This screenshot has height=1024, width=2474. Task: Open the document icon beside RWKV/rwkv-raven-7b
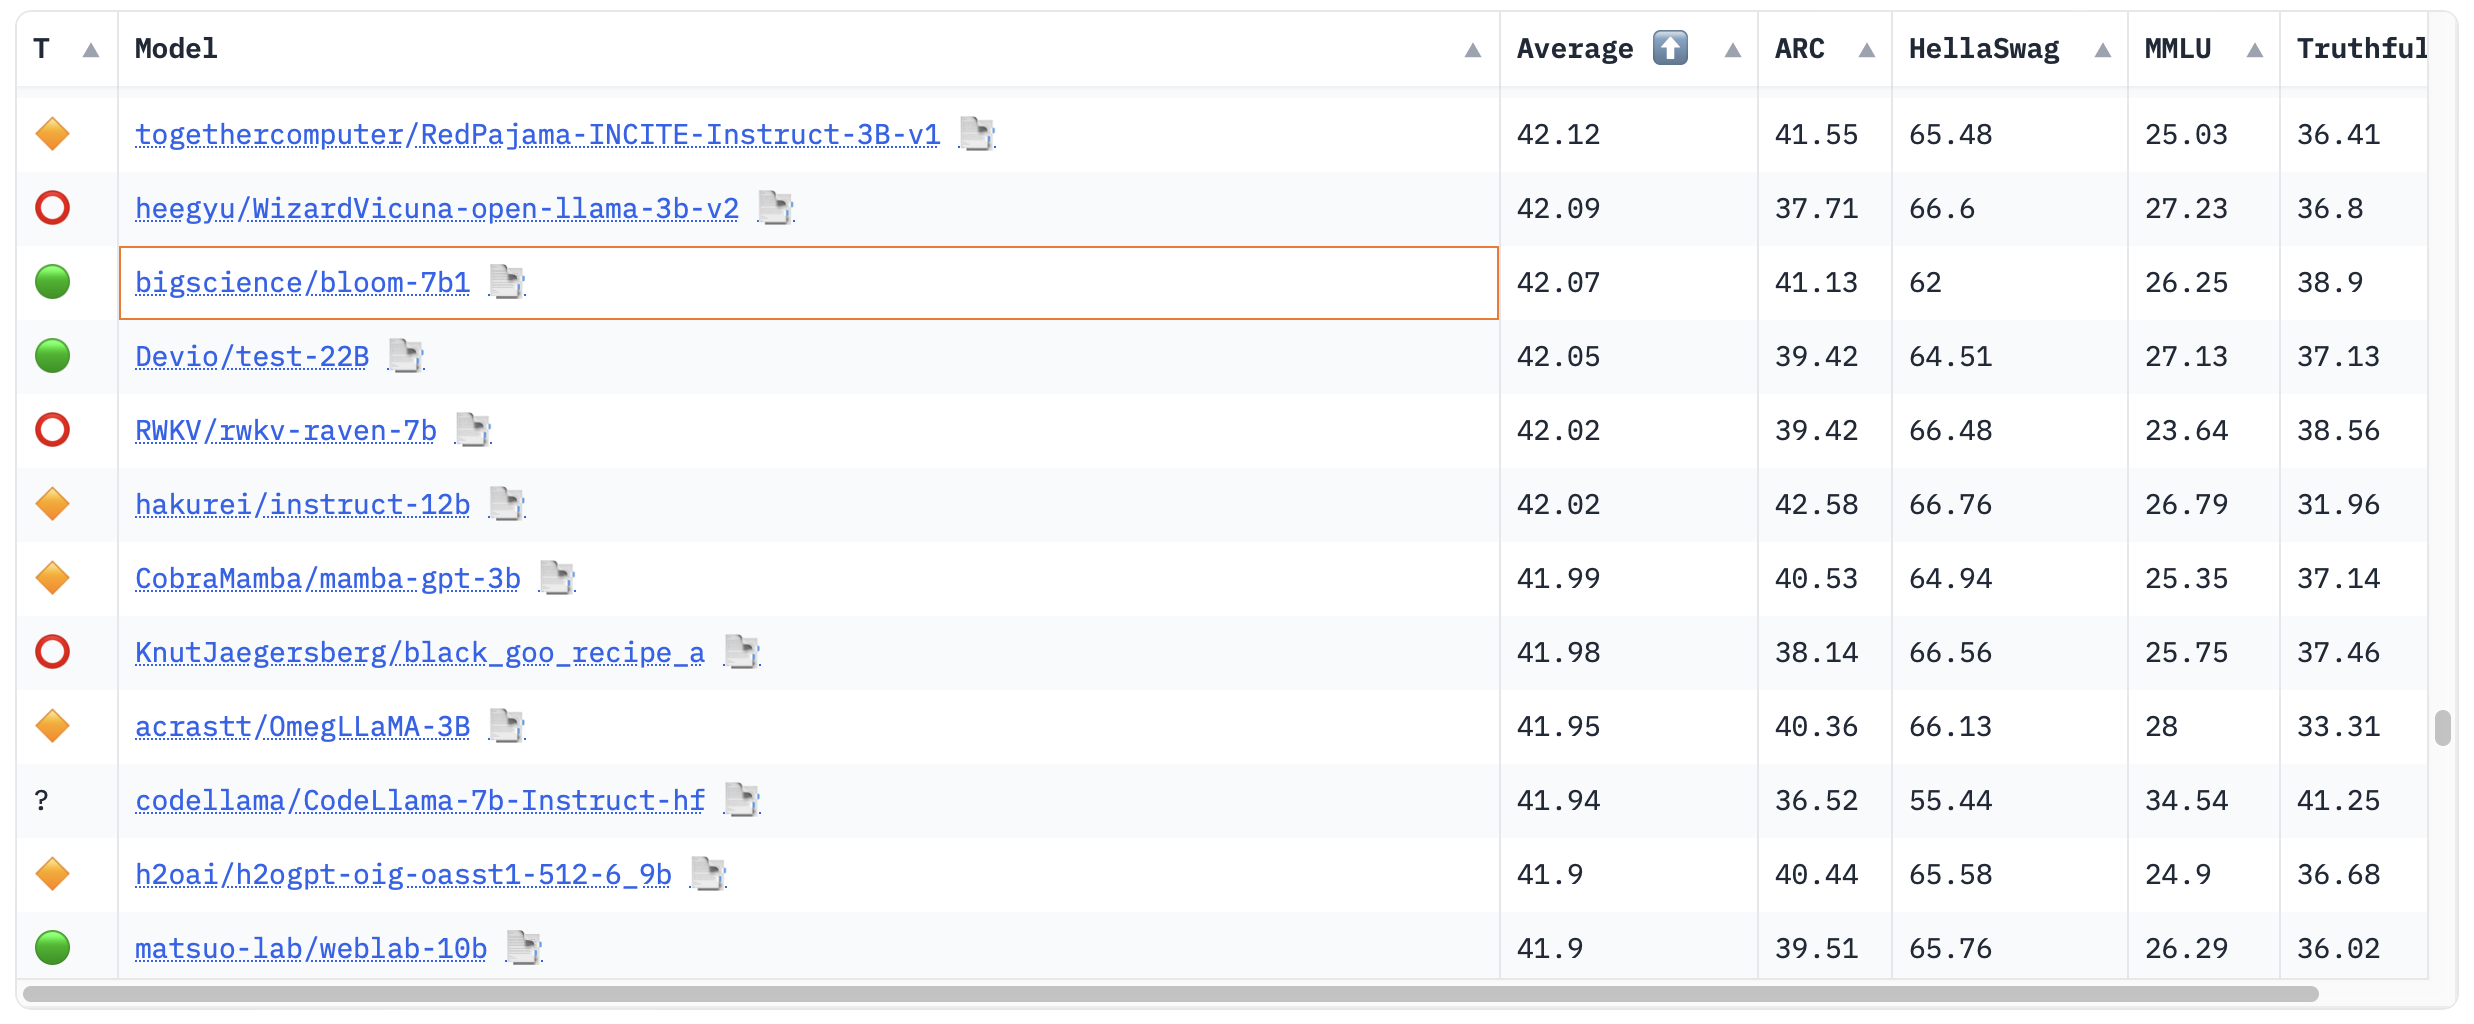coord(472,430)
